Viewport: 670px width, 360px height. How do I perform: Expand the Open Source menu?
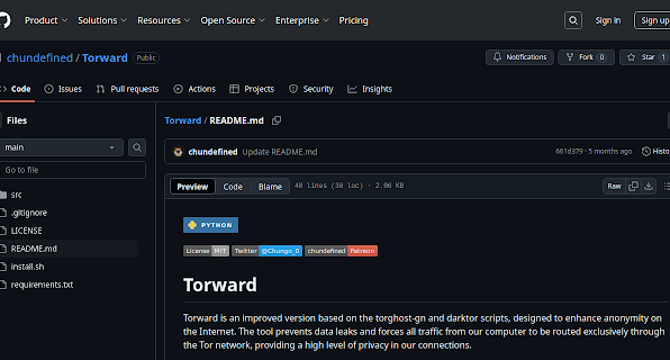233,20
